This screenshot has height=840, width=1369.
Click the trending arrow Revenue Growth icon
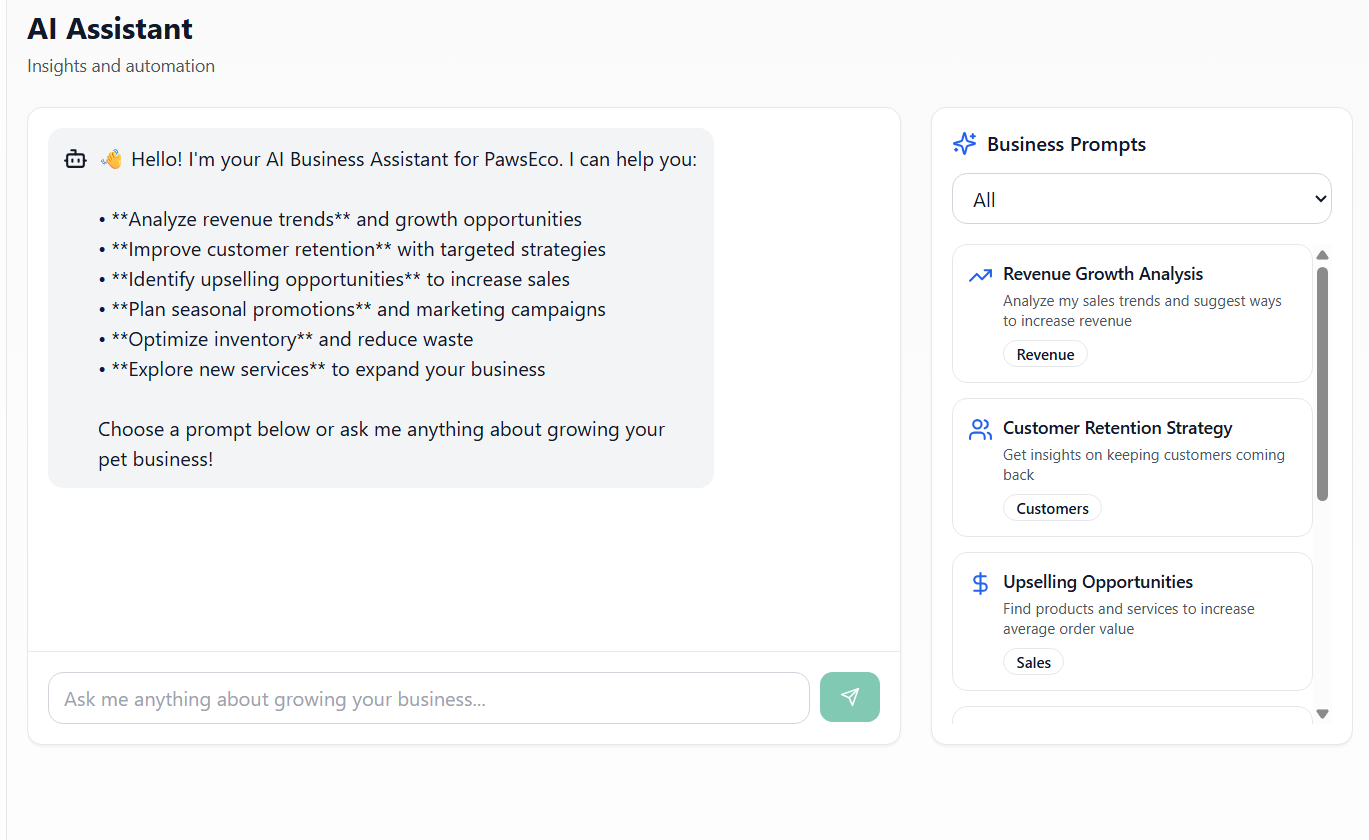click(x=980, y=275)
